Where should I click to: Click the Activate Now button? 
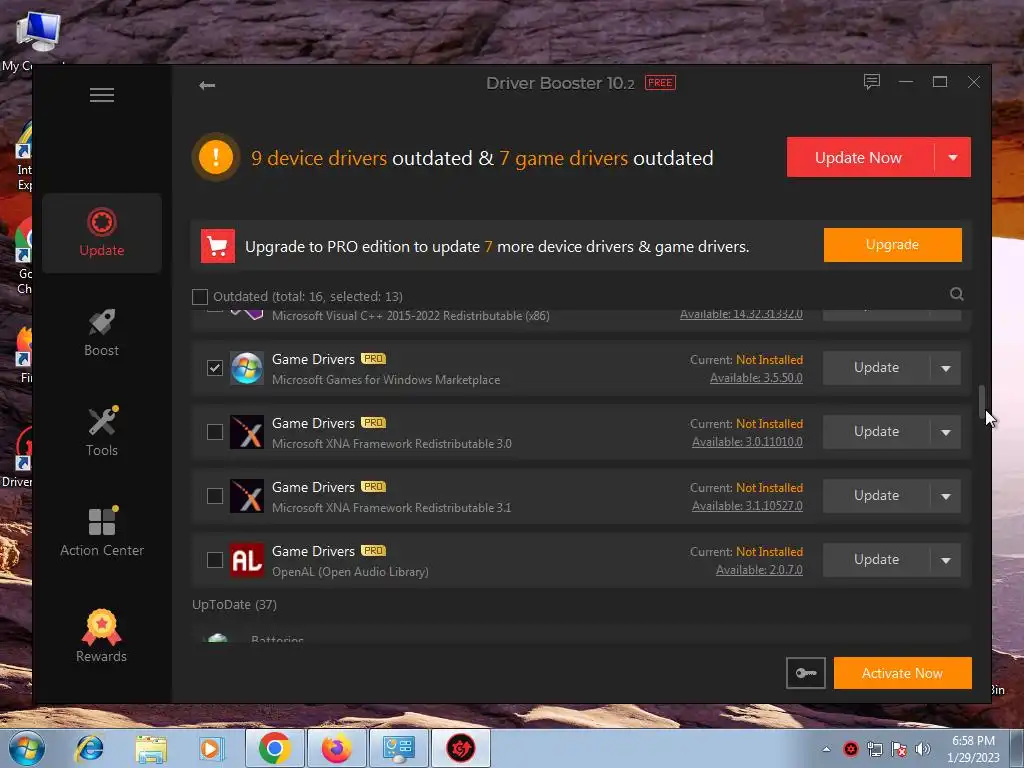[903, 673]
